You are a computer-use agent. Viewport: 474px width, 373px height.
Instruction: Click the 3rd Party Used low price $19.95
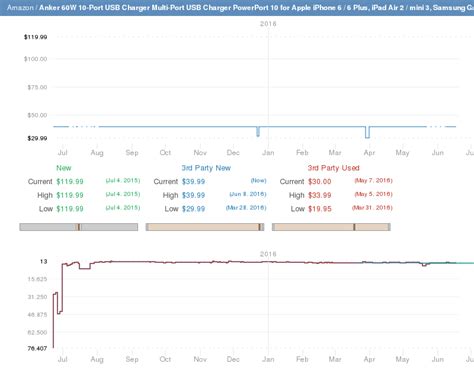coord(320,209)
